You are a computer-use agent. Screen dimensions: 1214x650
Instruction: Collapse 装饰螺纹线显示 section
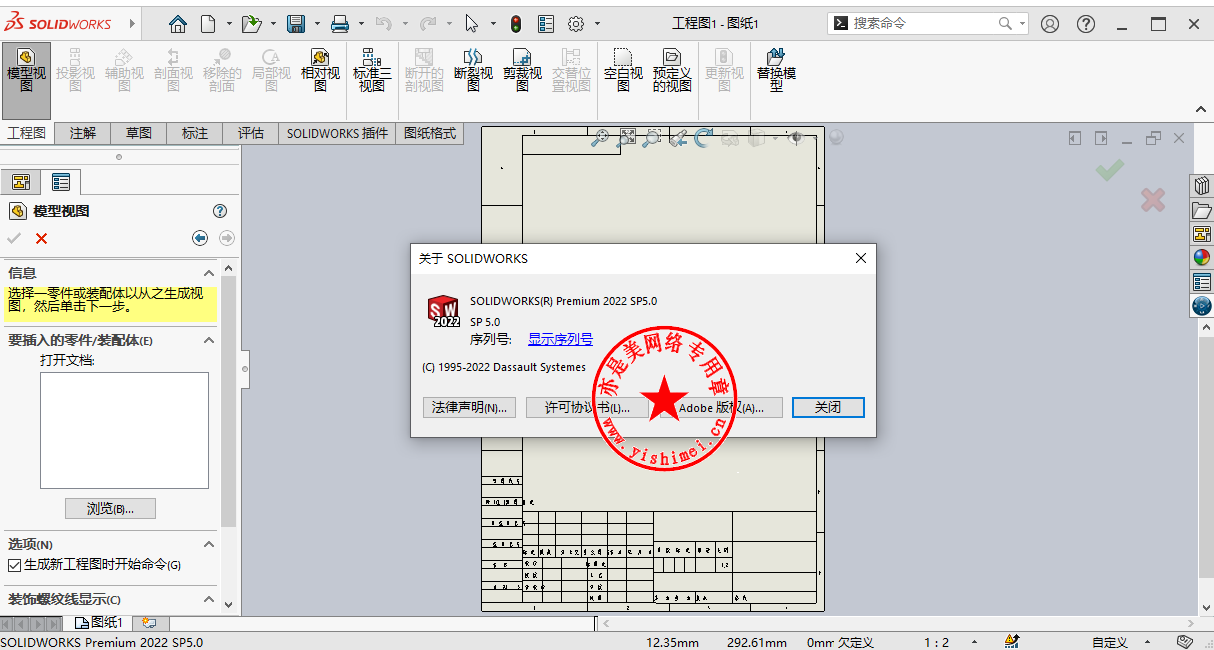coord(209,599)
